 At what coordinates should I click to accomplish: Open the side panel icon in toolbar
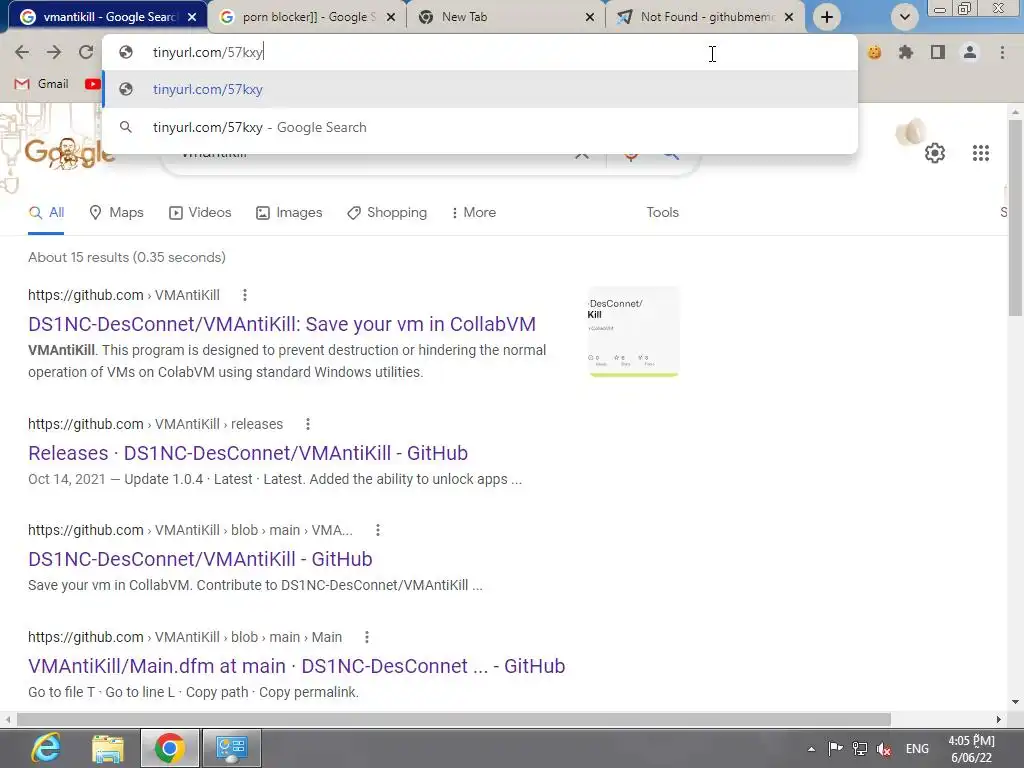click(x=938, y=52)
